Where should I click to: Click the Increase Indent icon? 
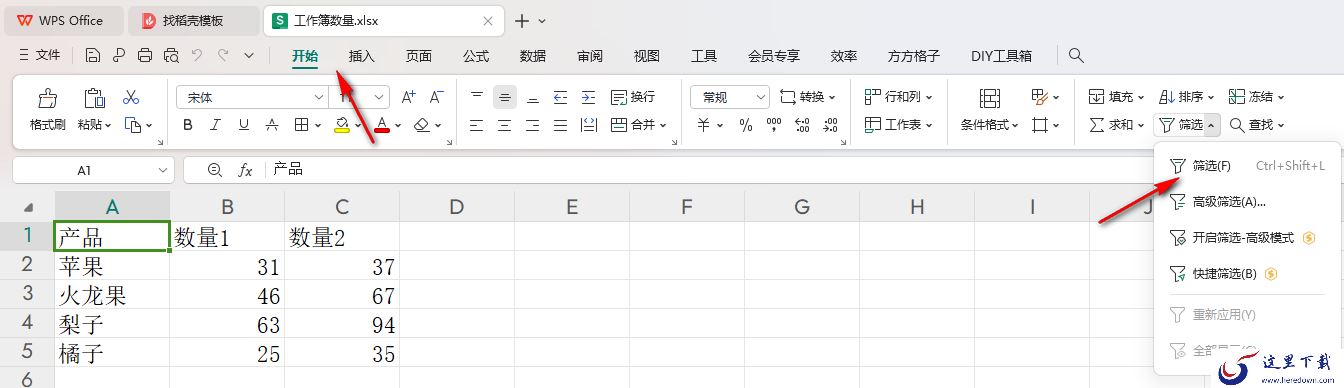tap(588, 97)
